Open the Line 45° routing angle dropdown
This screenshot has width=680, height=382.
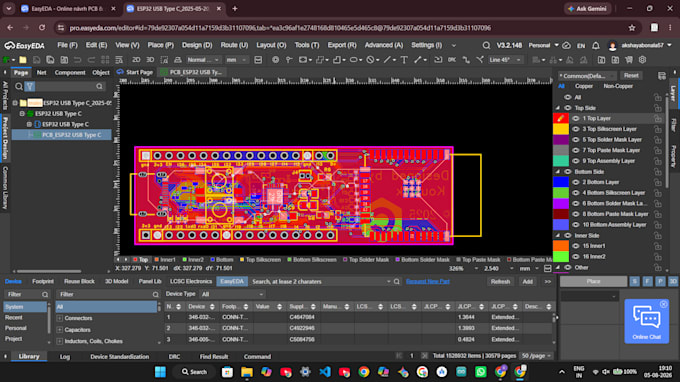point(505,60)
